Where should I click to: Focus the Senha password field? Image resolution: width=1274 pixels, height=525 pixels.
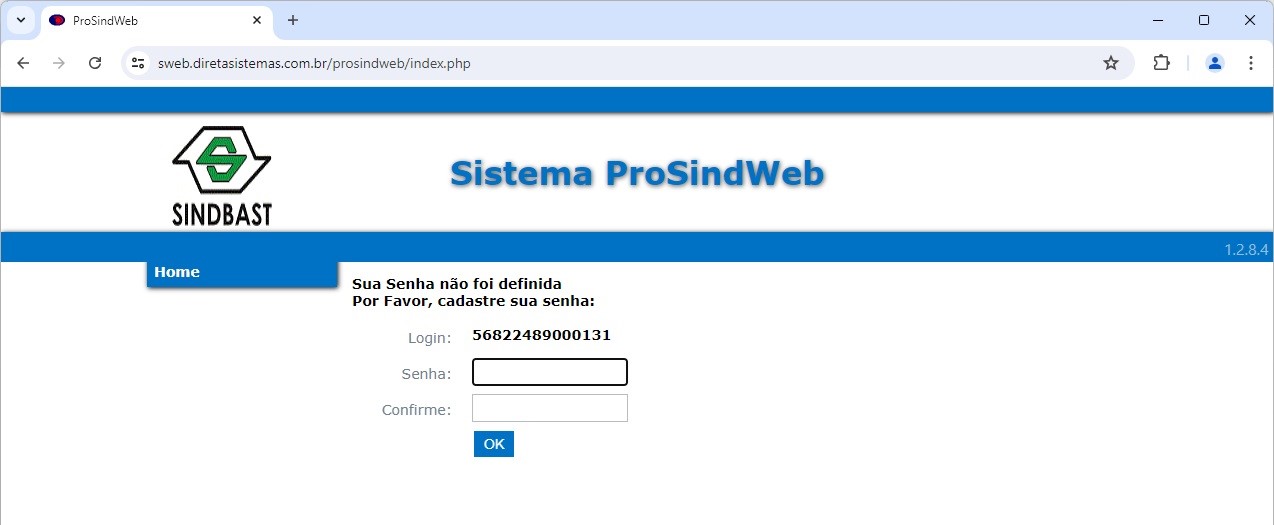click(550, 372)
